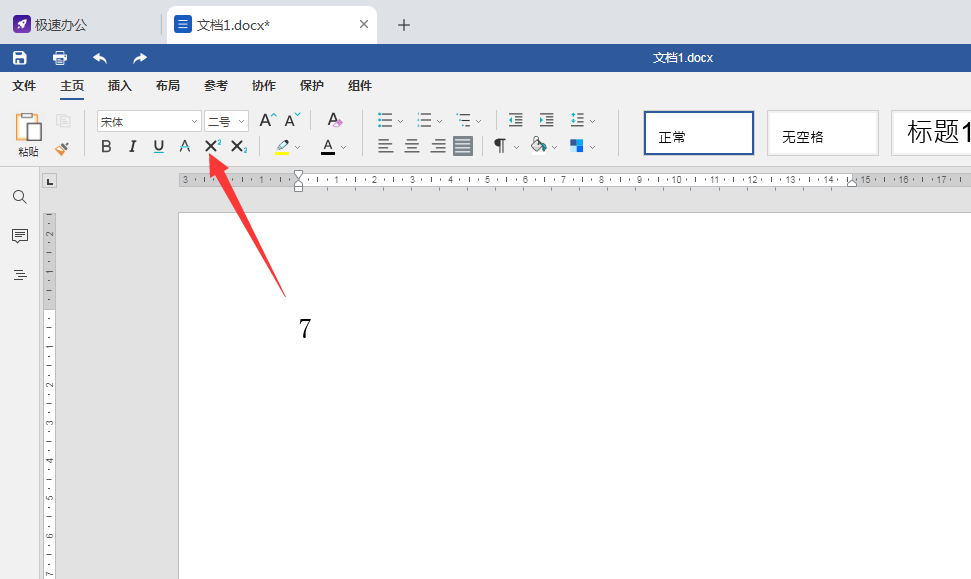Click the subscript X₂ icon
The height and width of the screenshot is (579, 971).
tap(238, 146)
